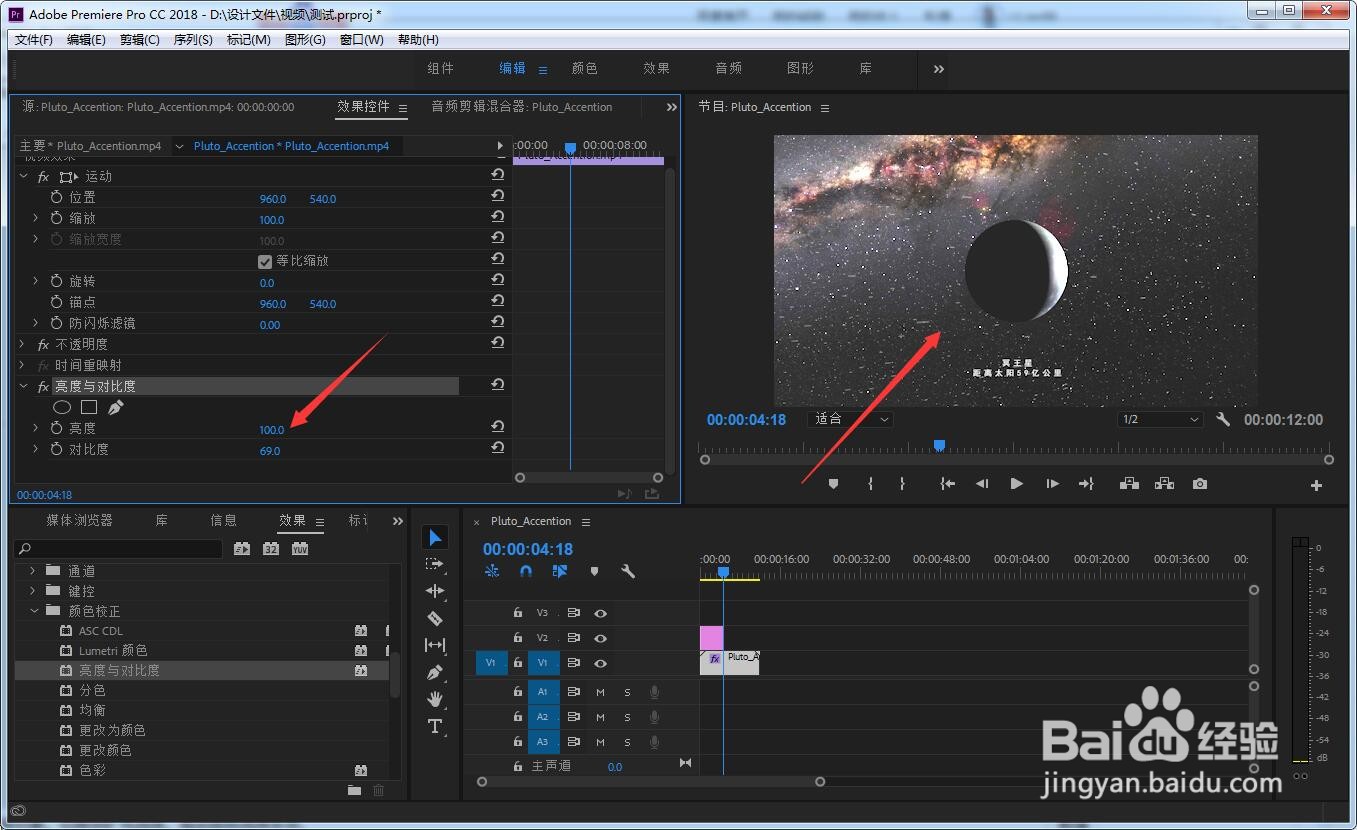Select the Type tool
This screenshot has width=1357, height=830.
(x=435, y=726)
